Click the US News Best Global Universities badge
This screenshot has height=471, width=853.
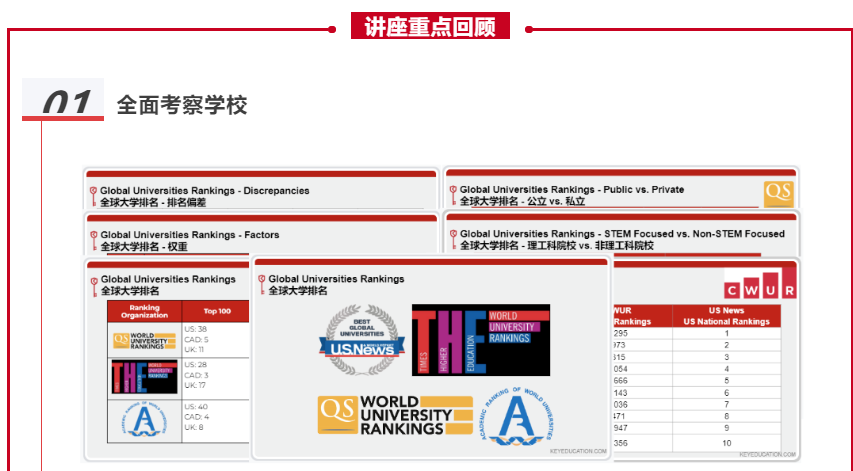(358, 340)
